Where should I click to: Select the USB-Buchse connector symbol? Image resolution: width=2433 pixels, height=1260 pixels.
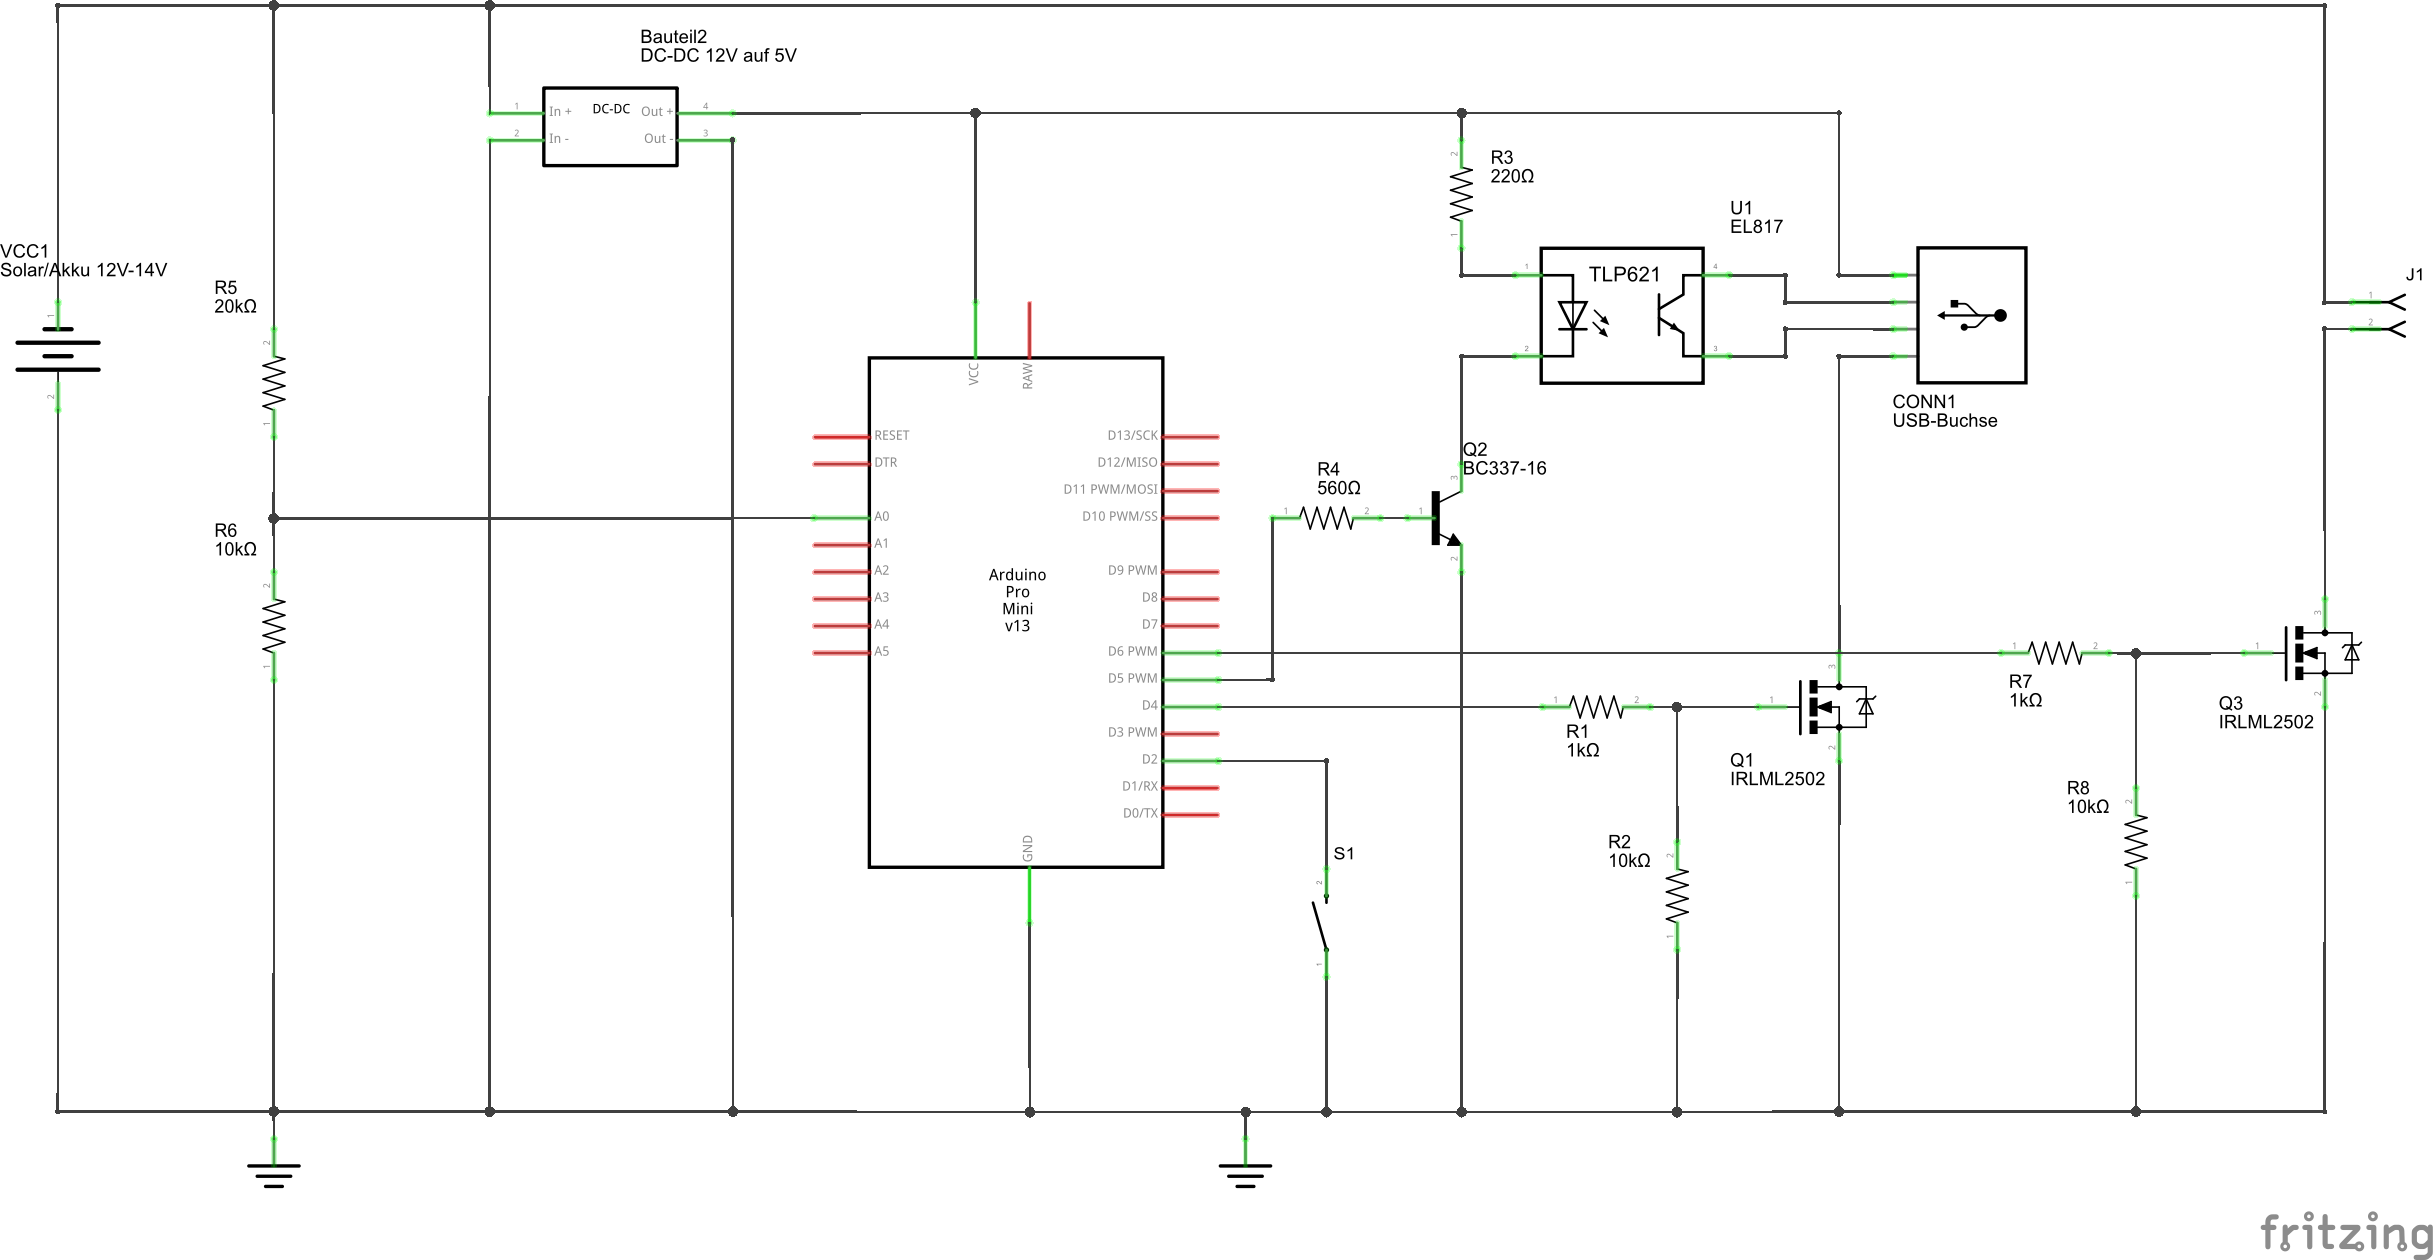click(1971, 315)
